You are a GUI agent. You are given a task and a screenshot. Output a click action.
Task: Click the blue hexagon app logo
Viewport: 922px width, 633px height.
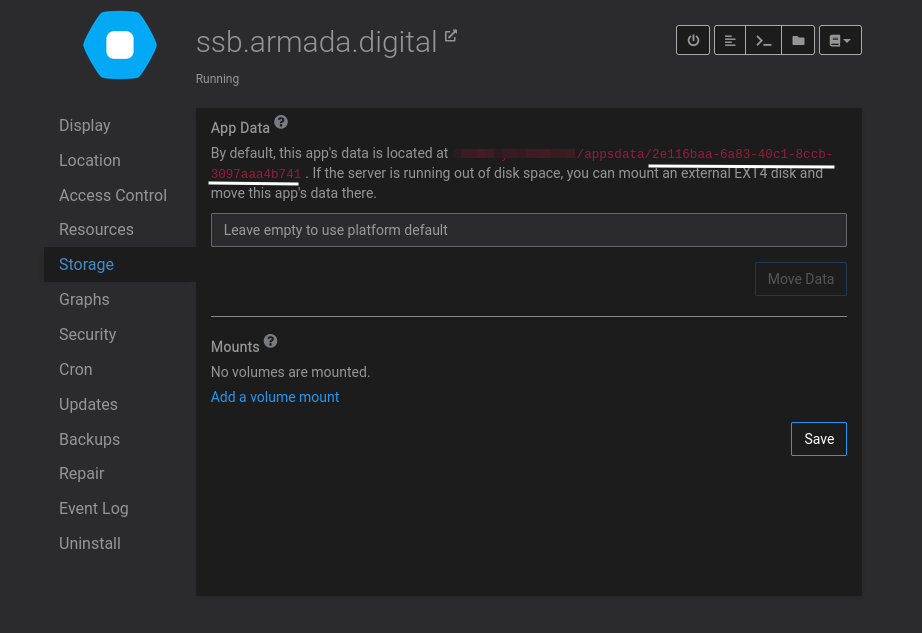[x=120, y=45]
